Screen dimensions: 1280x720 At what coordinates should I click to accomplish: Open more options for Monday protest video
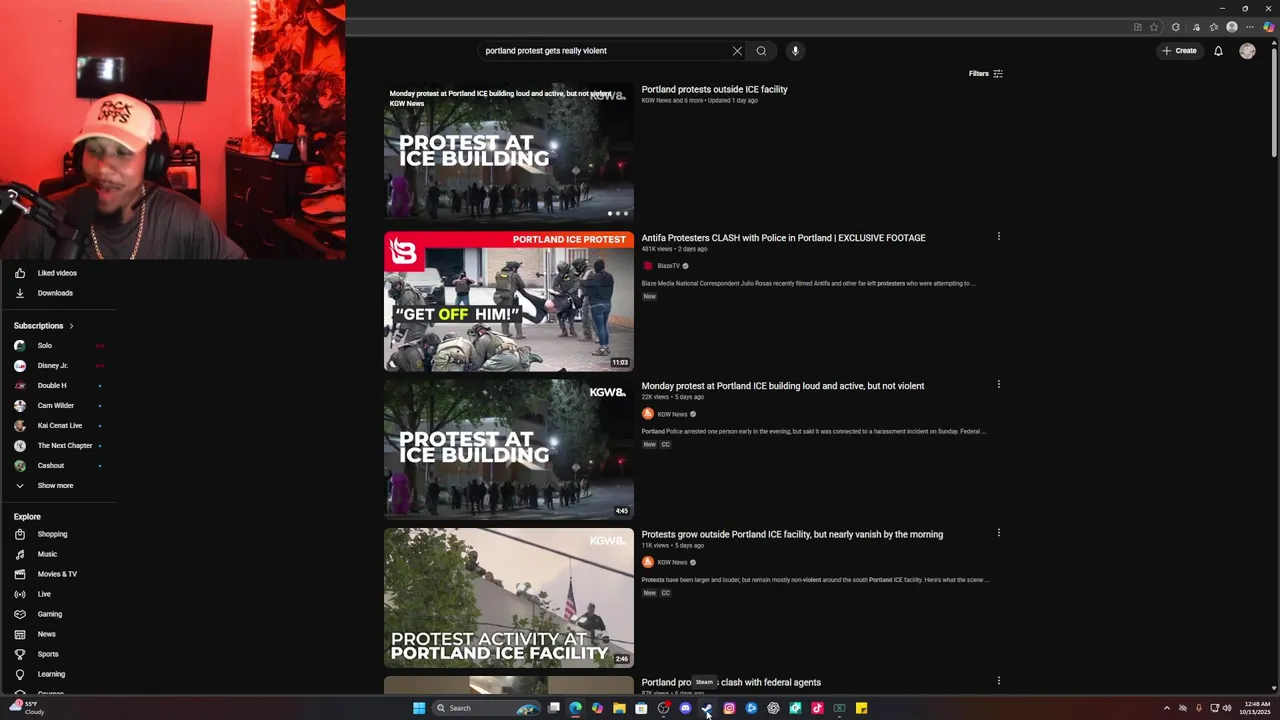click(x=998, y=385)
